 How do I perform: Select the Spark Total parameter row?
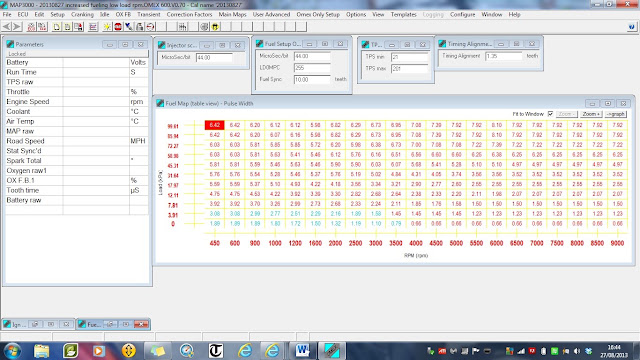(x=76, y=161)
